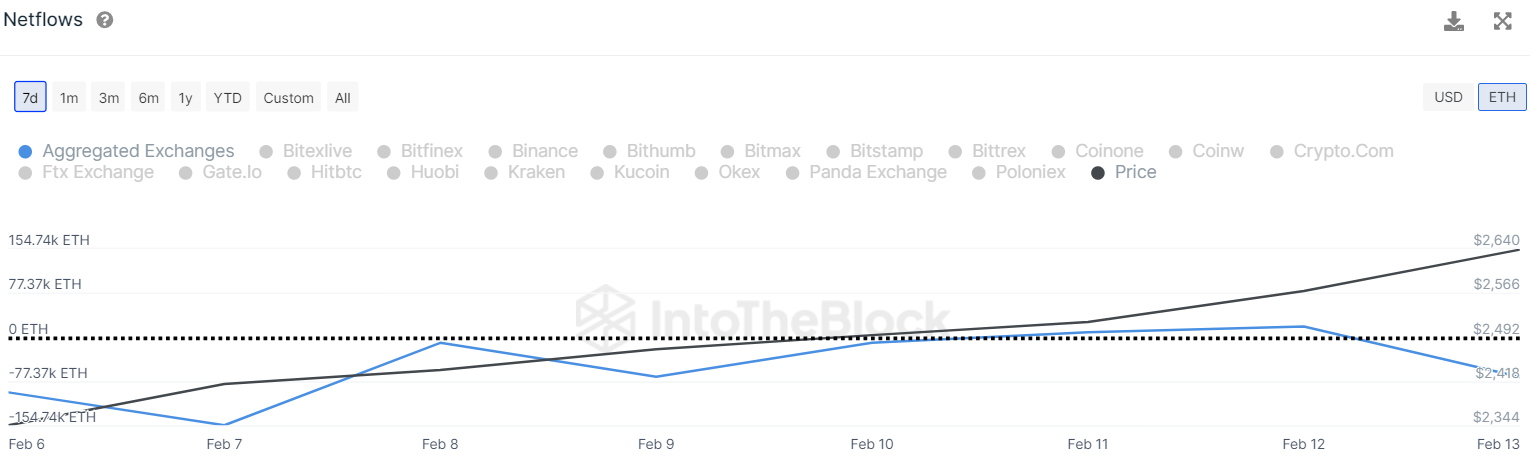Open the Netflows help question mark
This screenshot has height=457, width=1530.
click(x=105, y=20)
